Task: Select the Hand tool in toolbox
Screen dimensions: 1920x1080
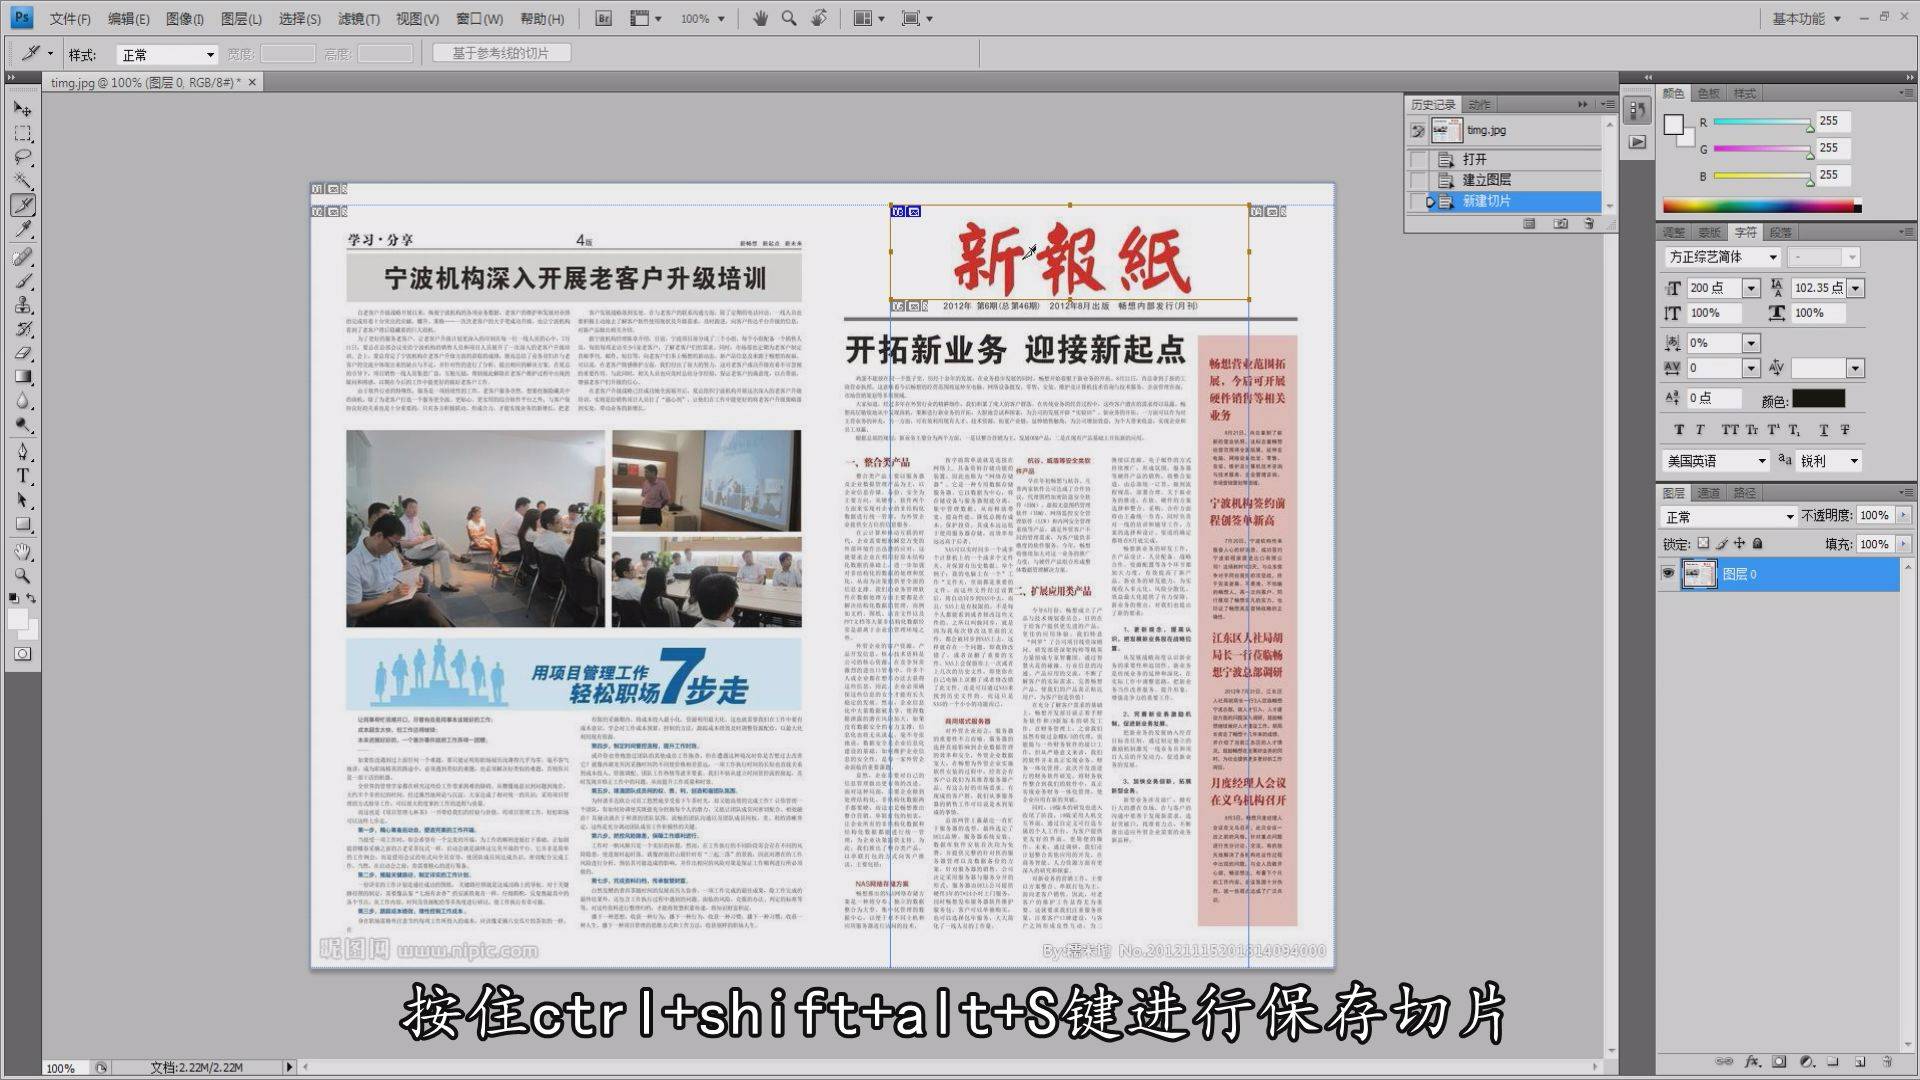Action: pos(22,552)
